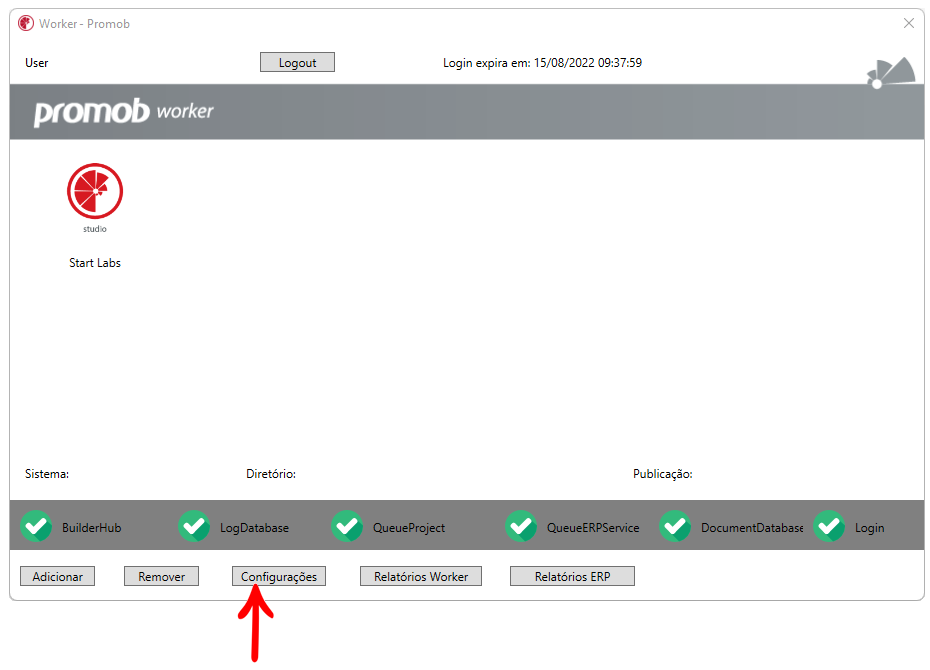
Task: Click the Promob logo in title bar
Action: (26, 24)
